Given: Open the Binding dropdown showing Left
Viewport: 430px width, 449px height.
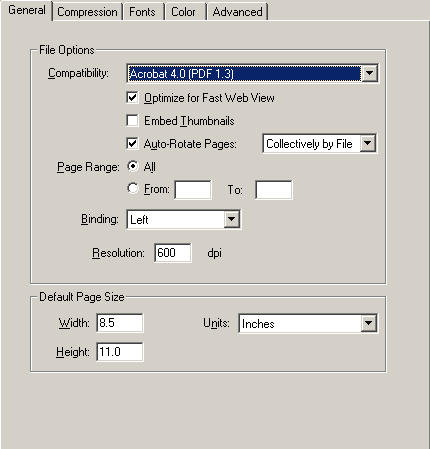Looking at the screenshot, I should coord(184,219).
